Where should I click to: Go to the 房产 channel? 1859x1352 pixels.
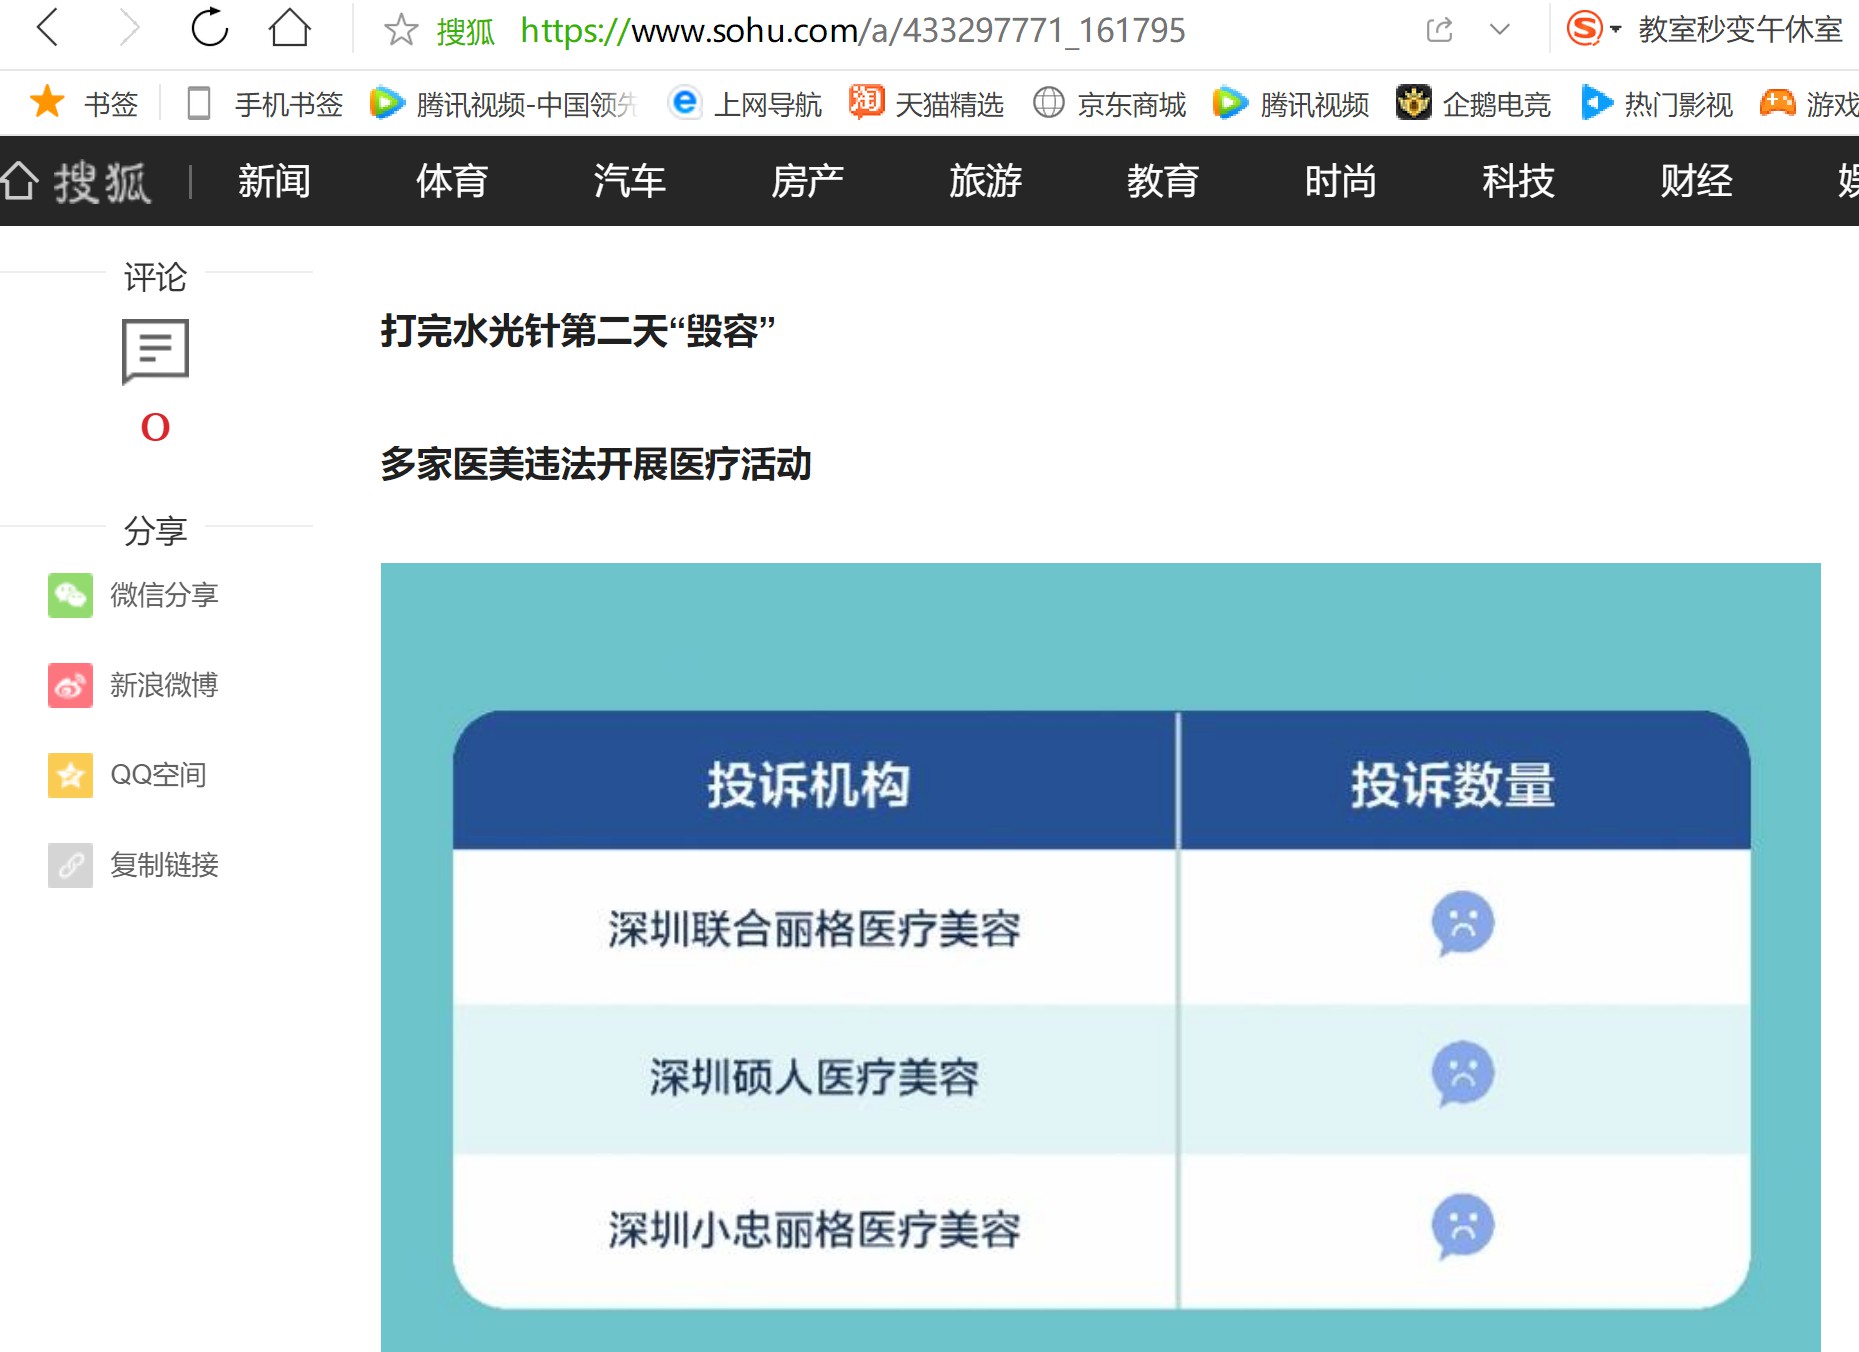click(808, 181)
